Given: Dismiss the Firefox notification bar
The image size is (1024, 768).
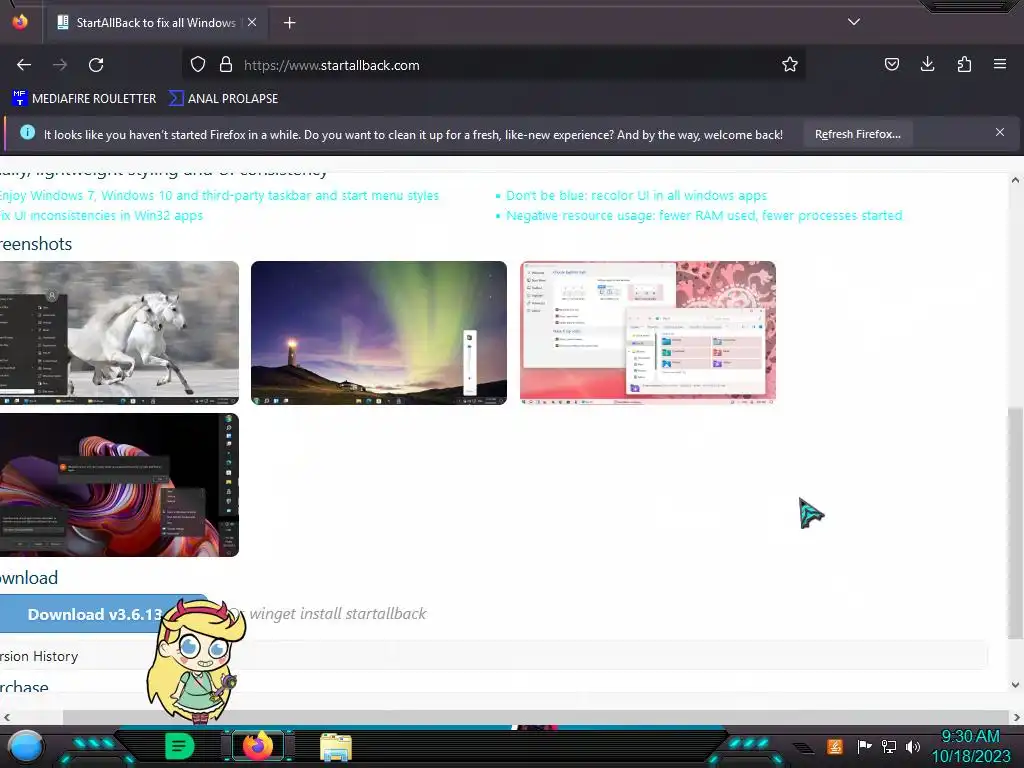Looking at the screenshot, I should [x=999, y=133].
